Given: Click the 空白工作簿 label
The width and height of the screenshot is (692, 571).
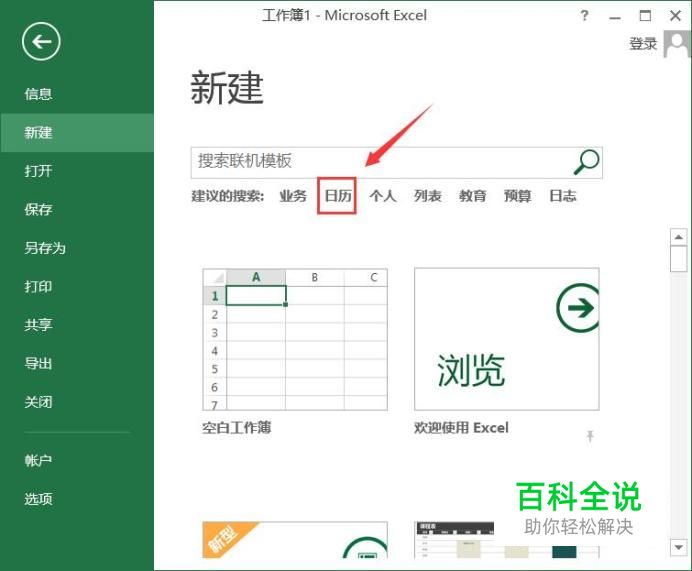Looking at the screenshot, I should (x=237, y=428).
